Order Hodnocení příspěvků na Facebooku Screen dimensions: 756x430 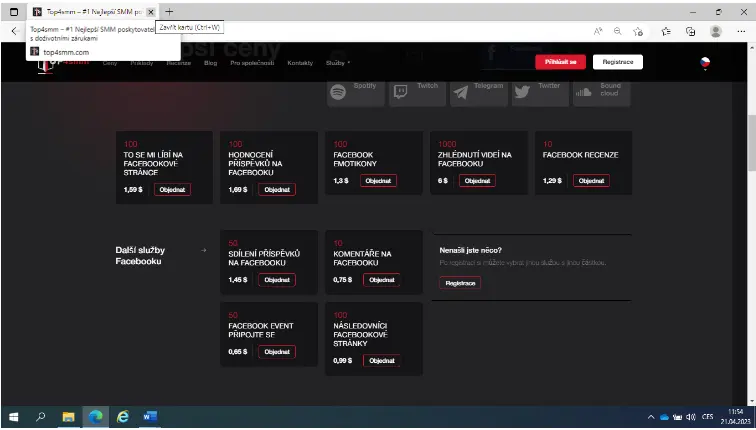click(x=277, y=190)
